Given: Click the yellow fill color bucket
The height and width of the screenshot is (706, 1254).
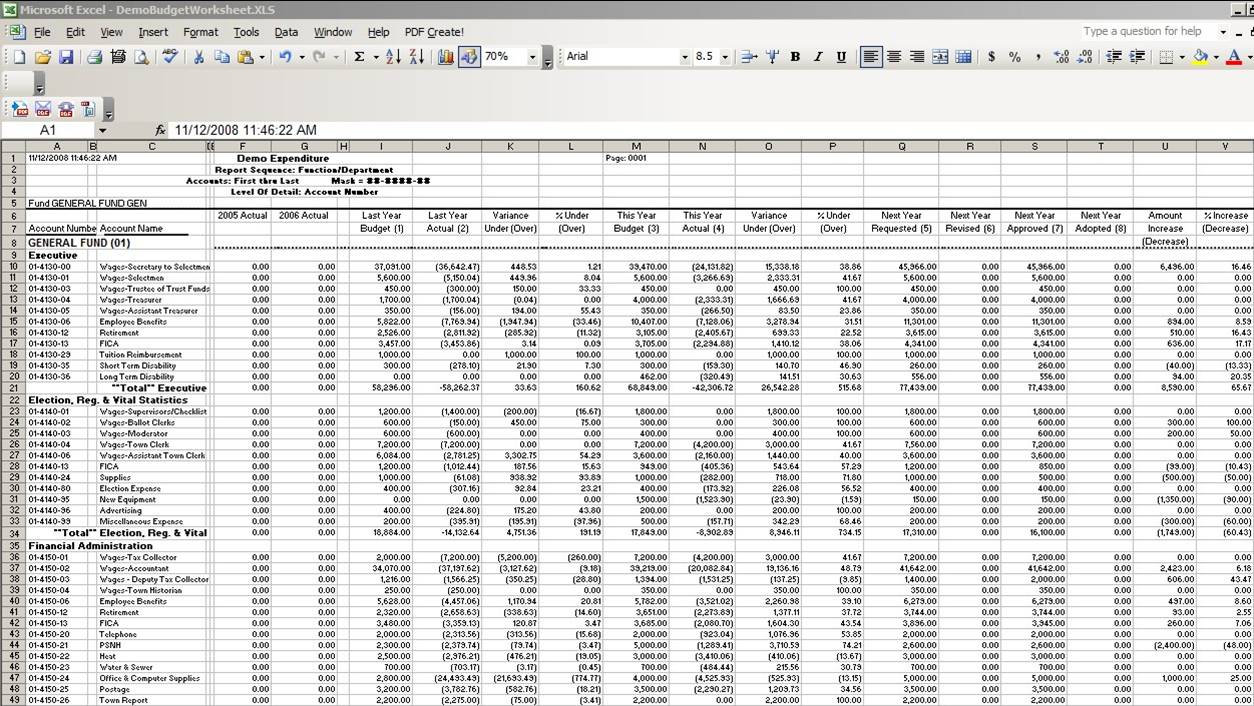Looking at the screenshot, I should pos(1200,57).
